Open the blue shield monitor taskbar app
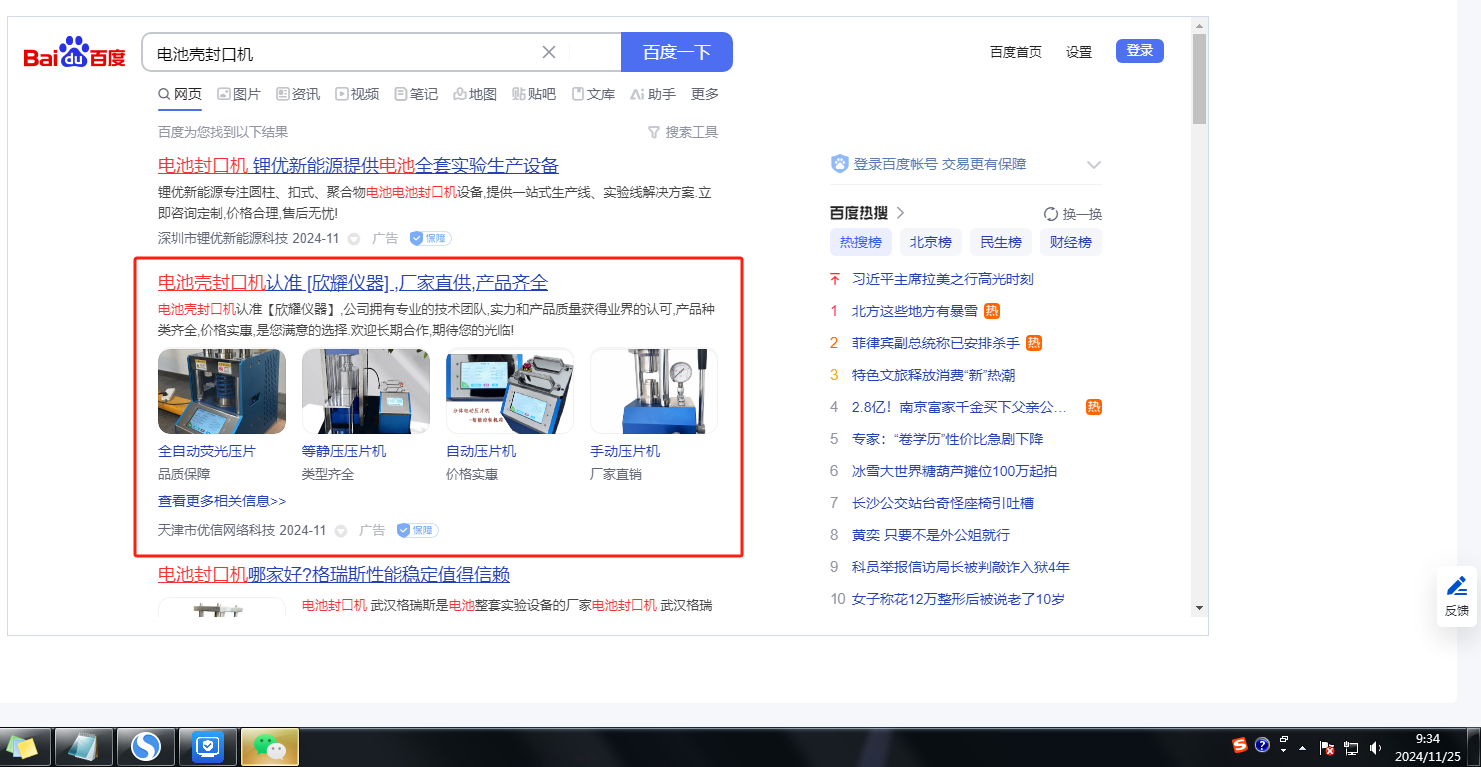1481x767 pixels. coord(208,746)
